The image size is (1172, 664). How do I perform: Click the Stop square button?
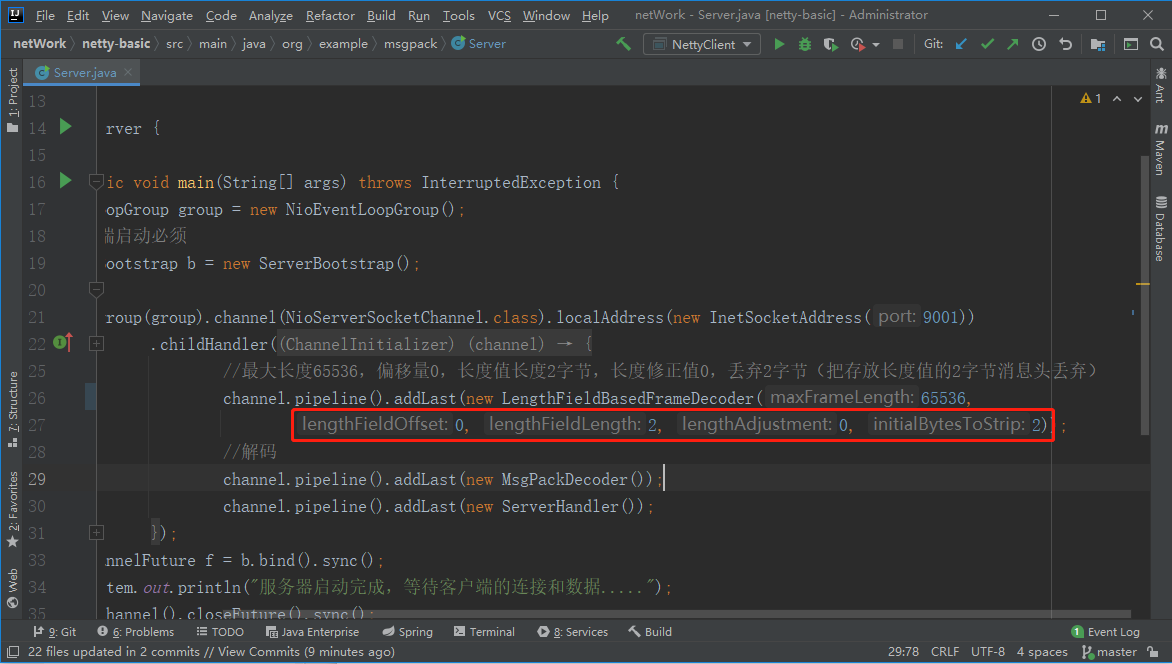coord(898,44)
